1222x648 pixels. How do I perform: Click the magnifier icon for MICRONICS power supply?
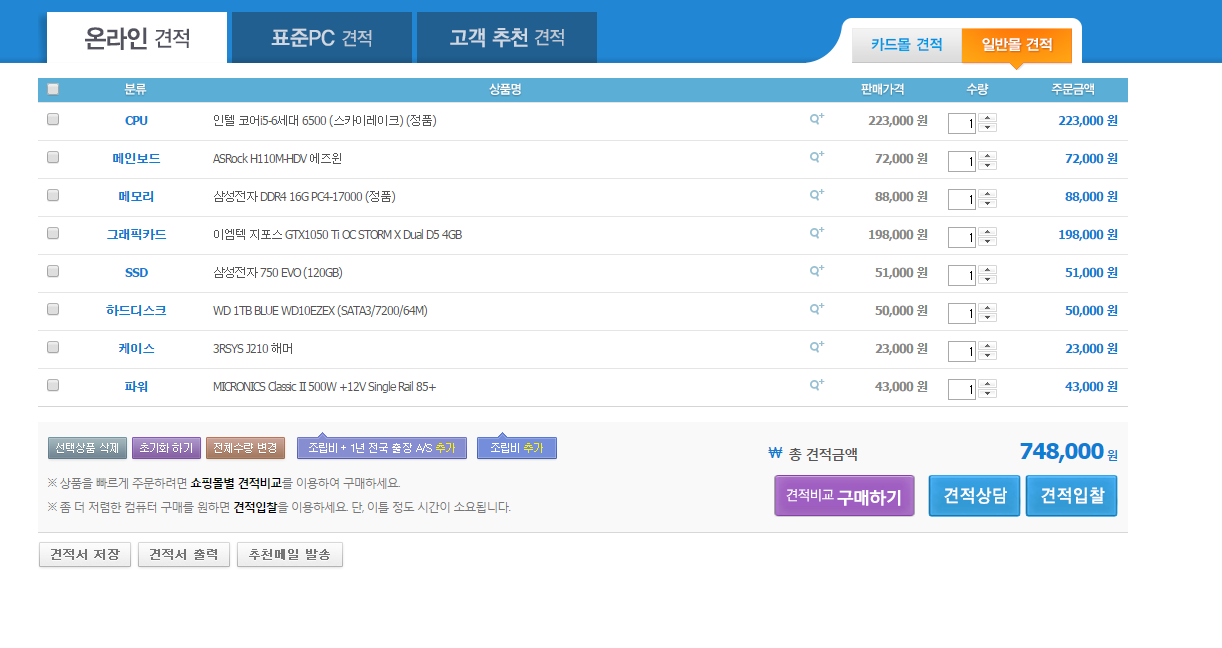(816, 385)
